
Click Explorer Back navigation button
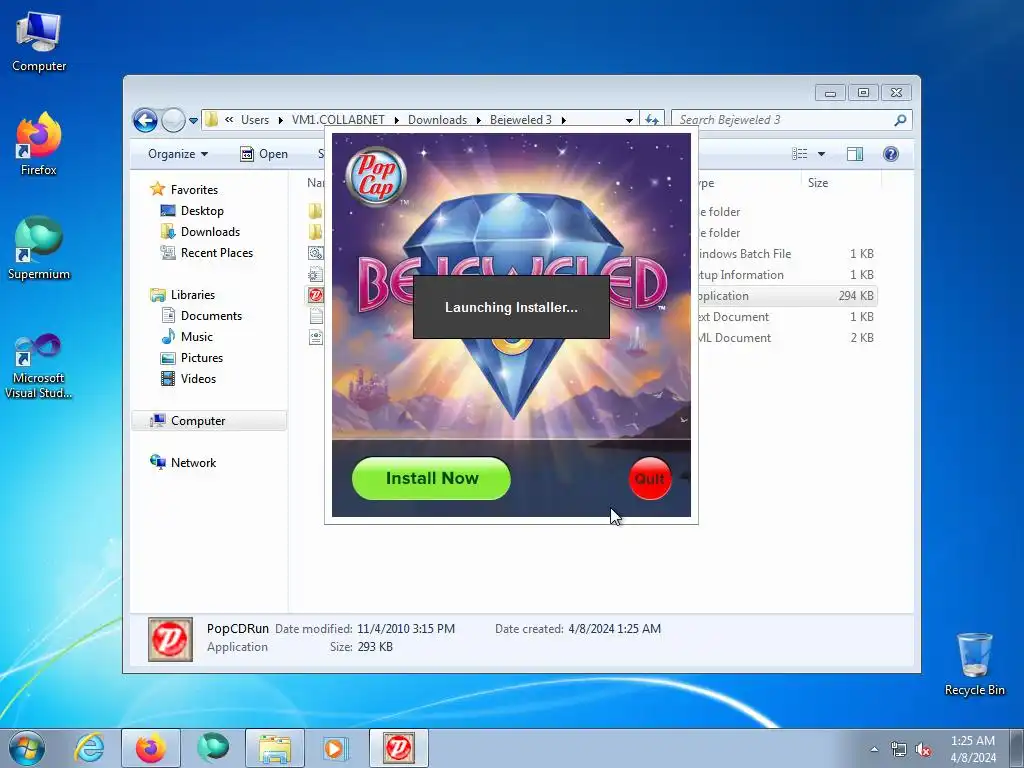pyautogui.click(x=145, y=120)
